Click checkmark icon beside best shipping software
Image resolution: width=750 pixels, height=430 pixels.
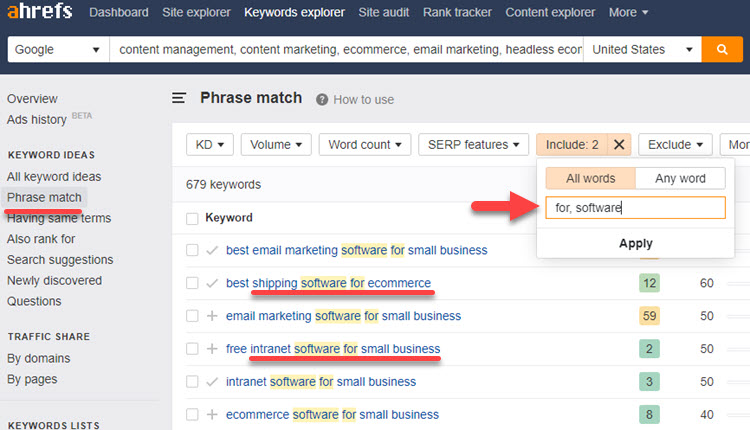pos(212,283)
